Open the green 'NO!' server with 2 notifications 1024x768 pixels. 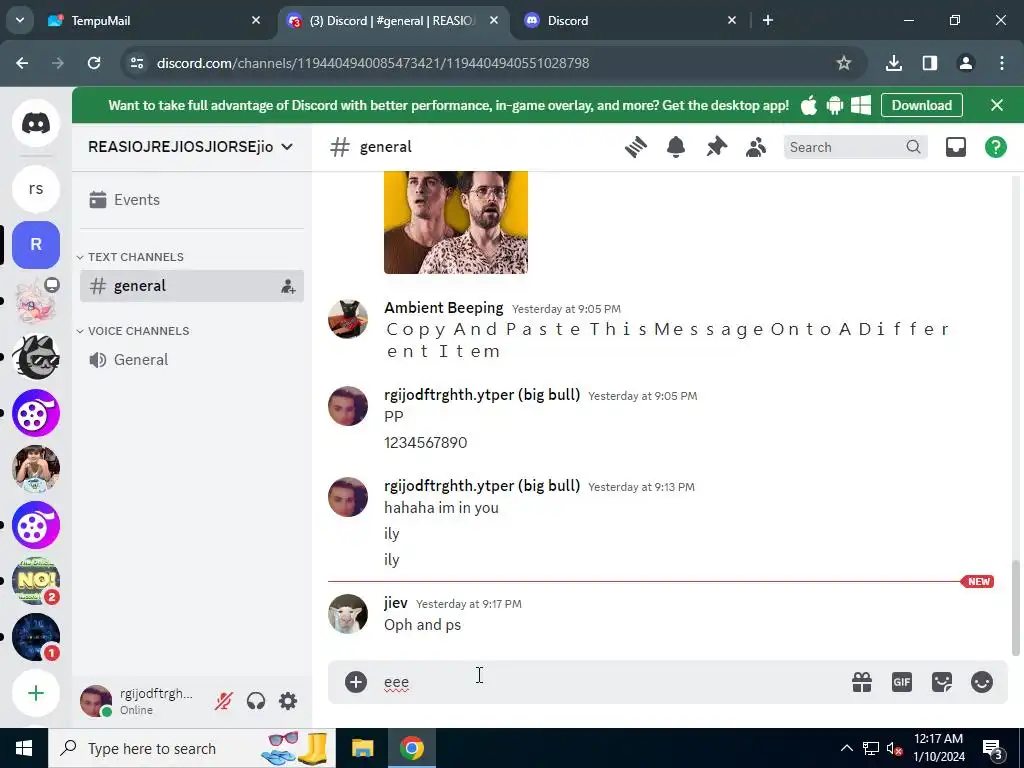[x=36, y=581]
